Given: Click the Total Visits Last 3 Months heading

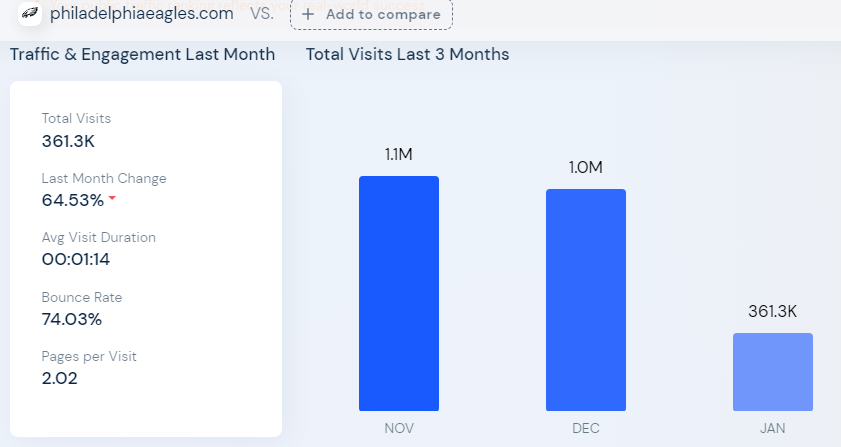Looking at the screenshot, I should pos(408,54).
